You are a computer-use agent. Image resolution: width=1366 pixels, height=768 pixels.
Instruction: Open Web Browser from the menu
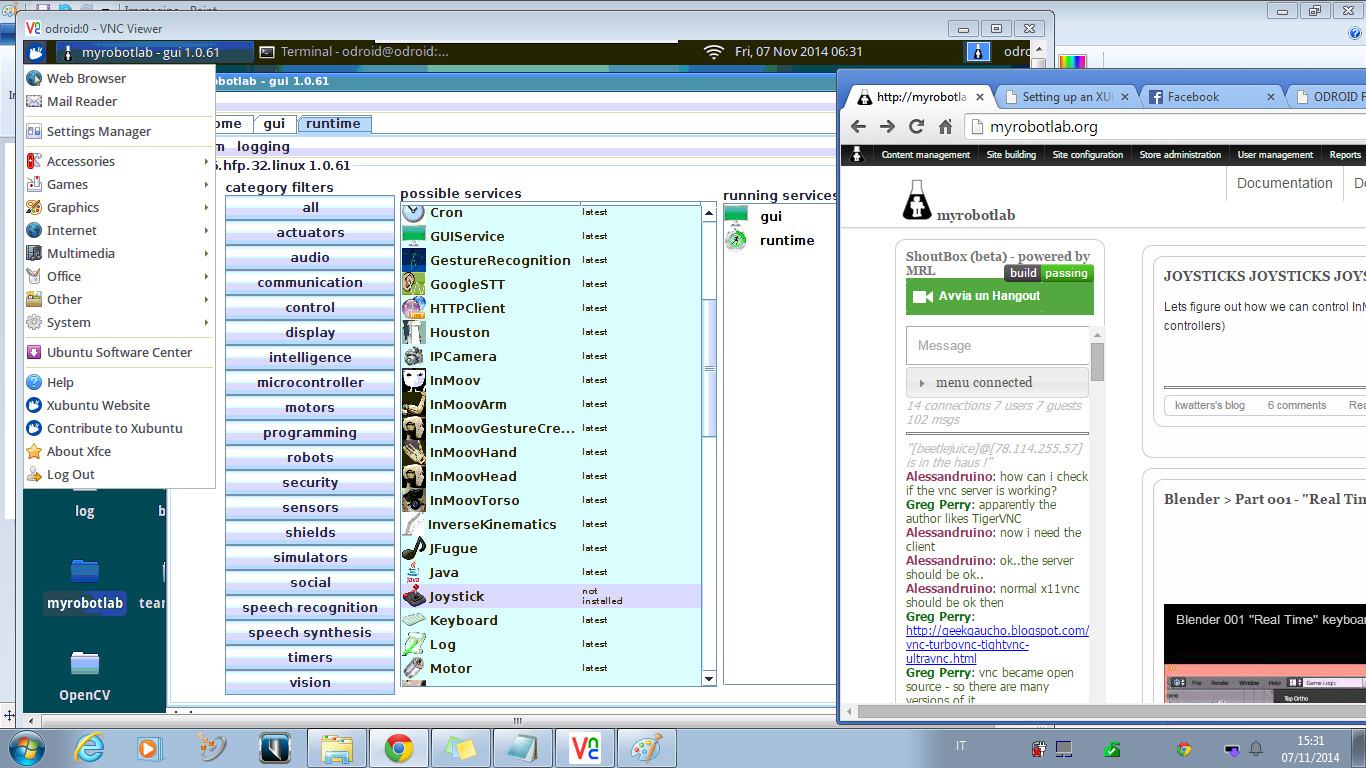point(119,78)
